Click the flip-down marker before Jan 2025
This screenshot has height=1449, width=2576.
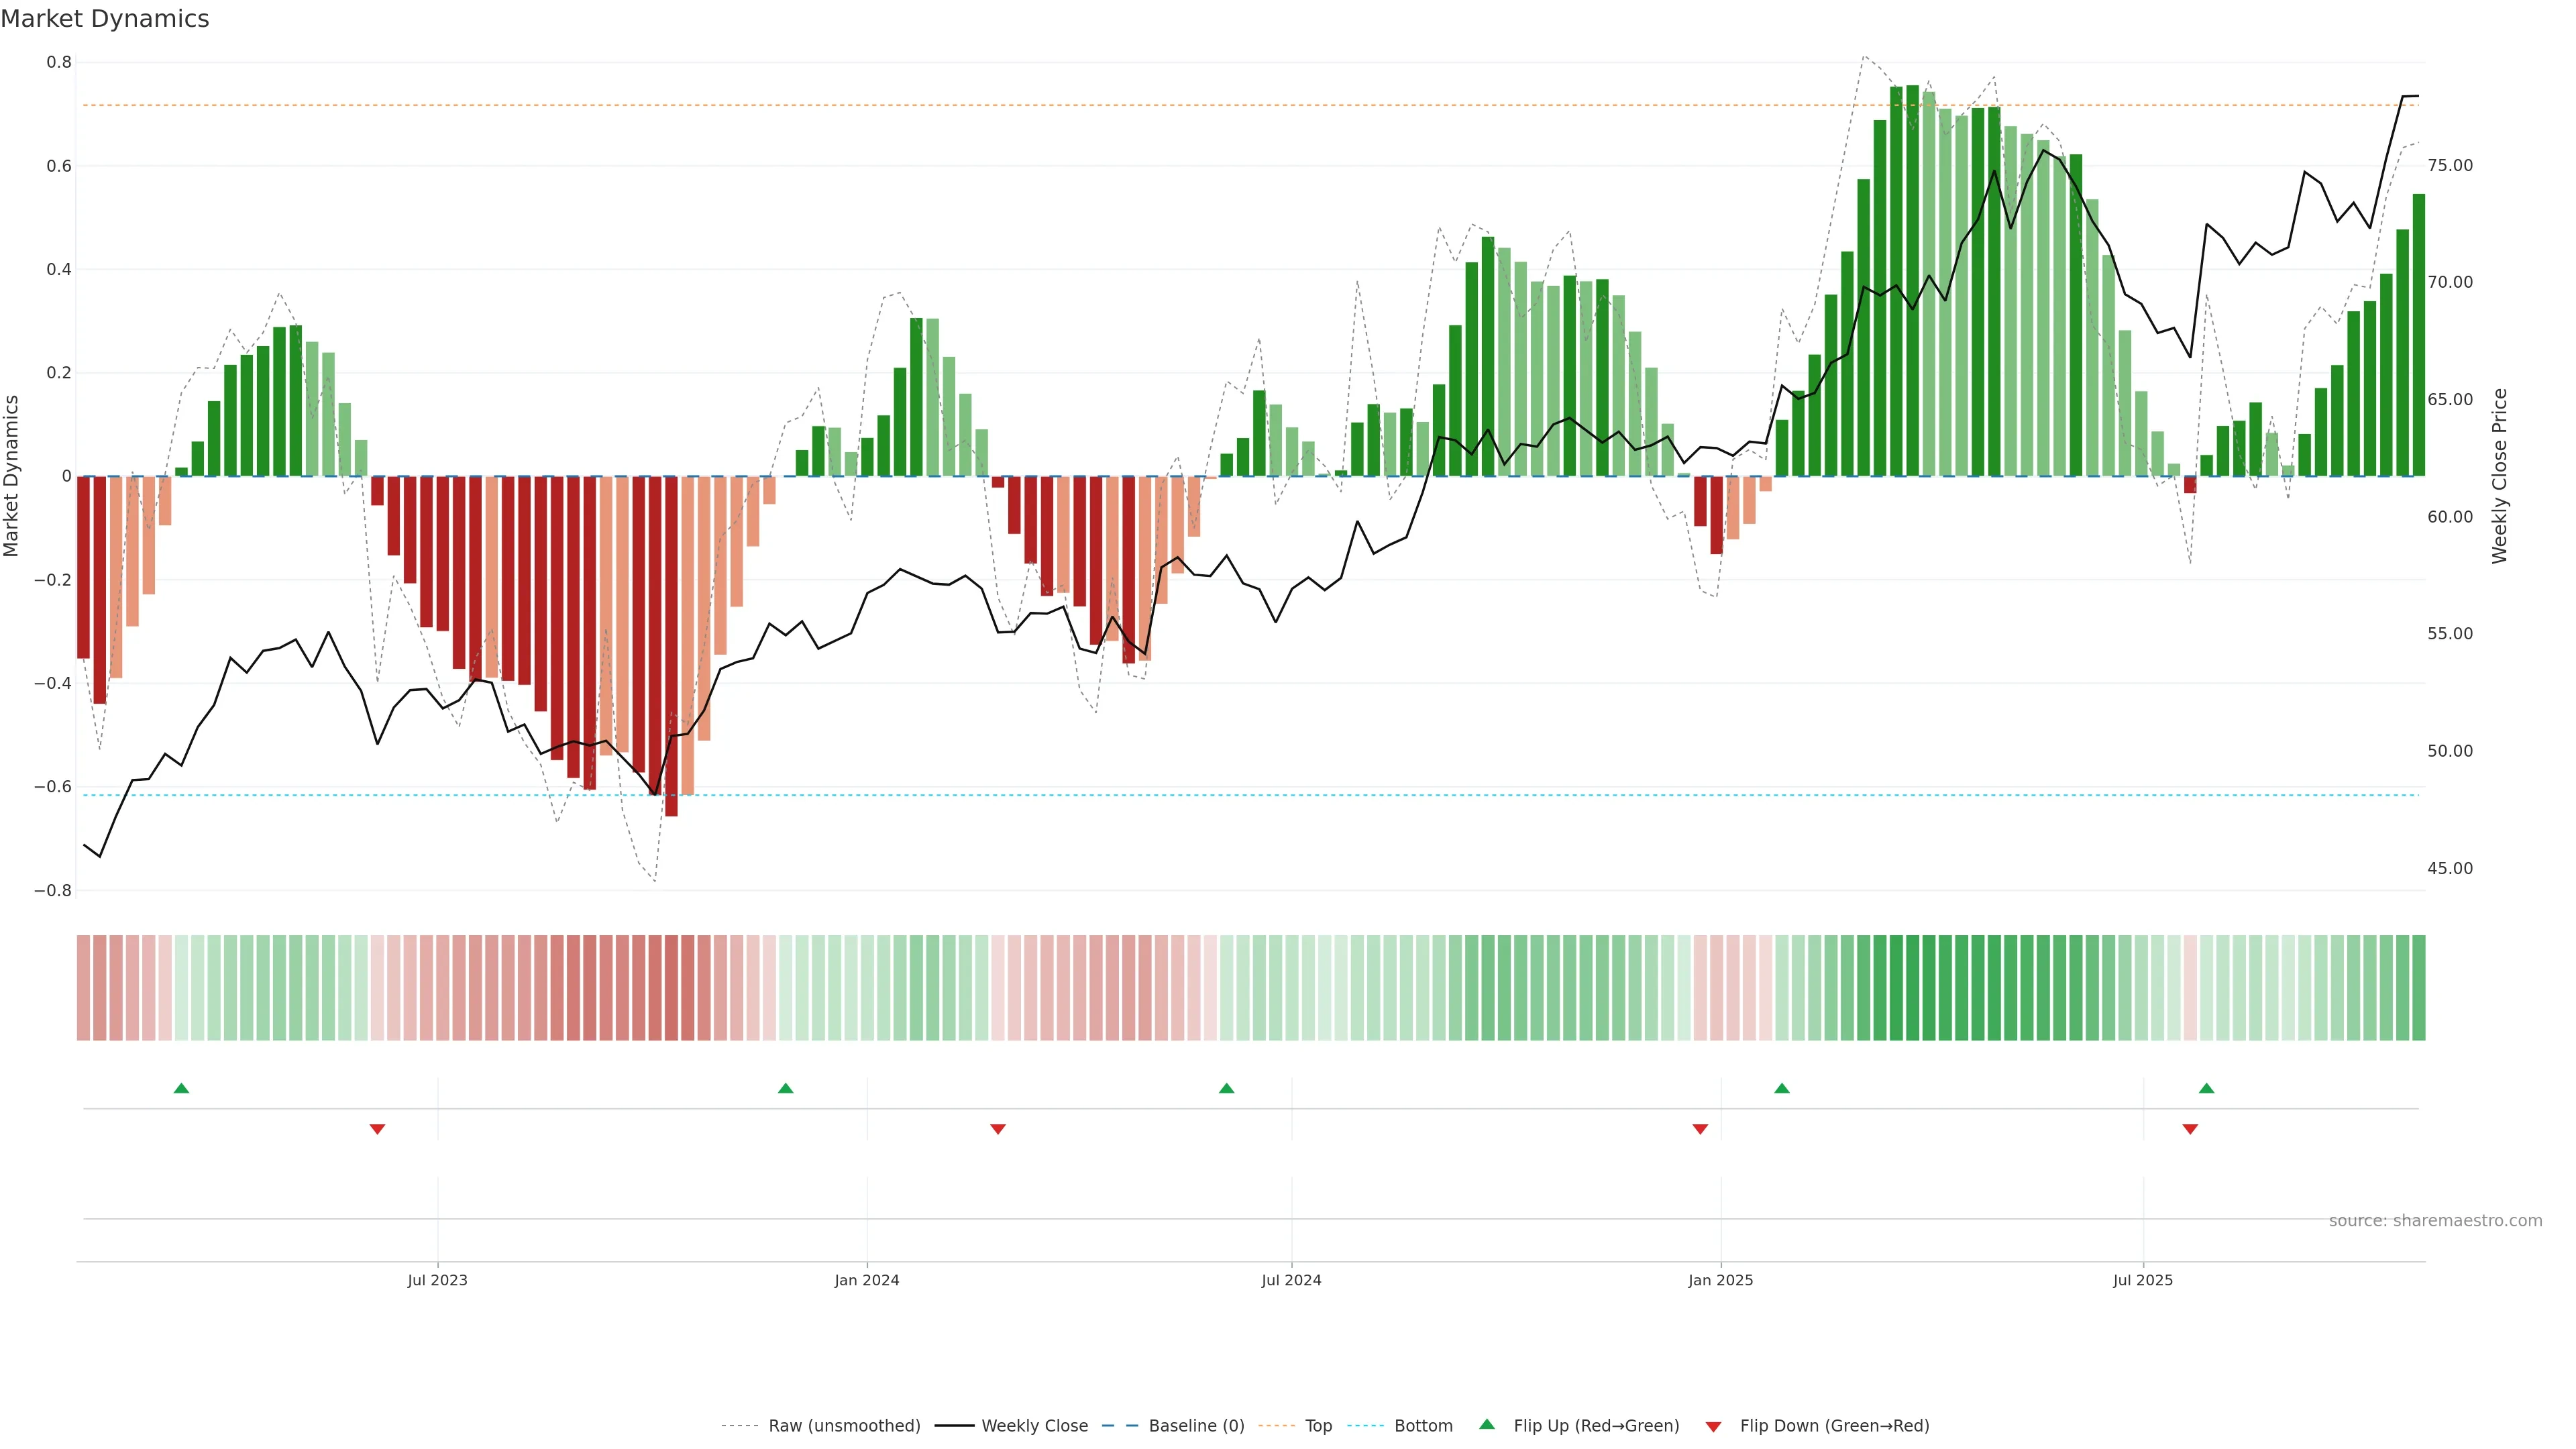tap(1700, 1129)
